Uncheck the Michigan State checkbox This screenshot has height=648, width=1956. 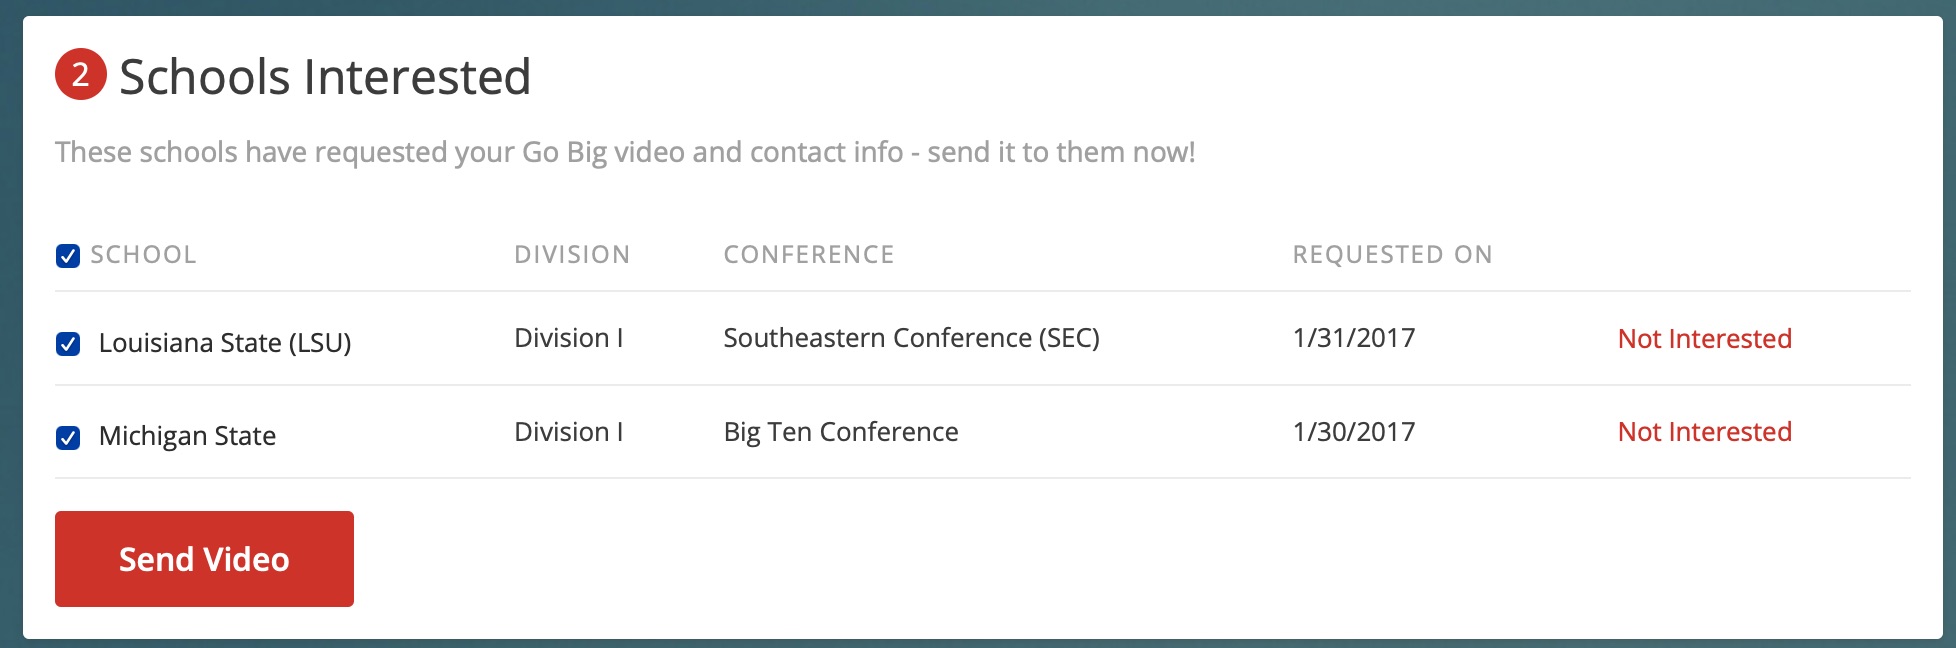[x=68, y=437]
